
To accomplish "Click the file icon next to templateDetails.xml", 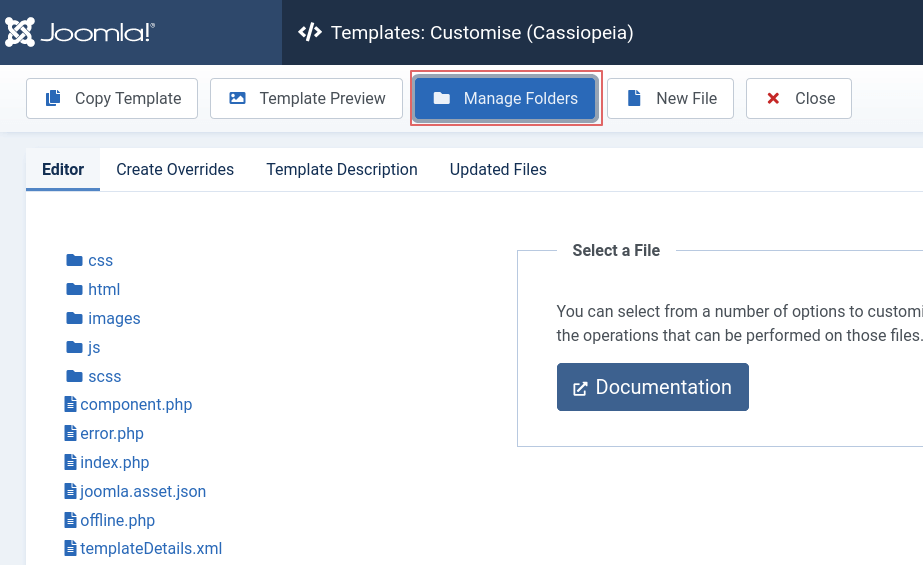I will pyautogui.click(x=70, y=548).
